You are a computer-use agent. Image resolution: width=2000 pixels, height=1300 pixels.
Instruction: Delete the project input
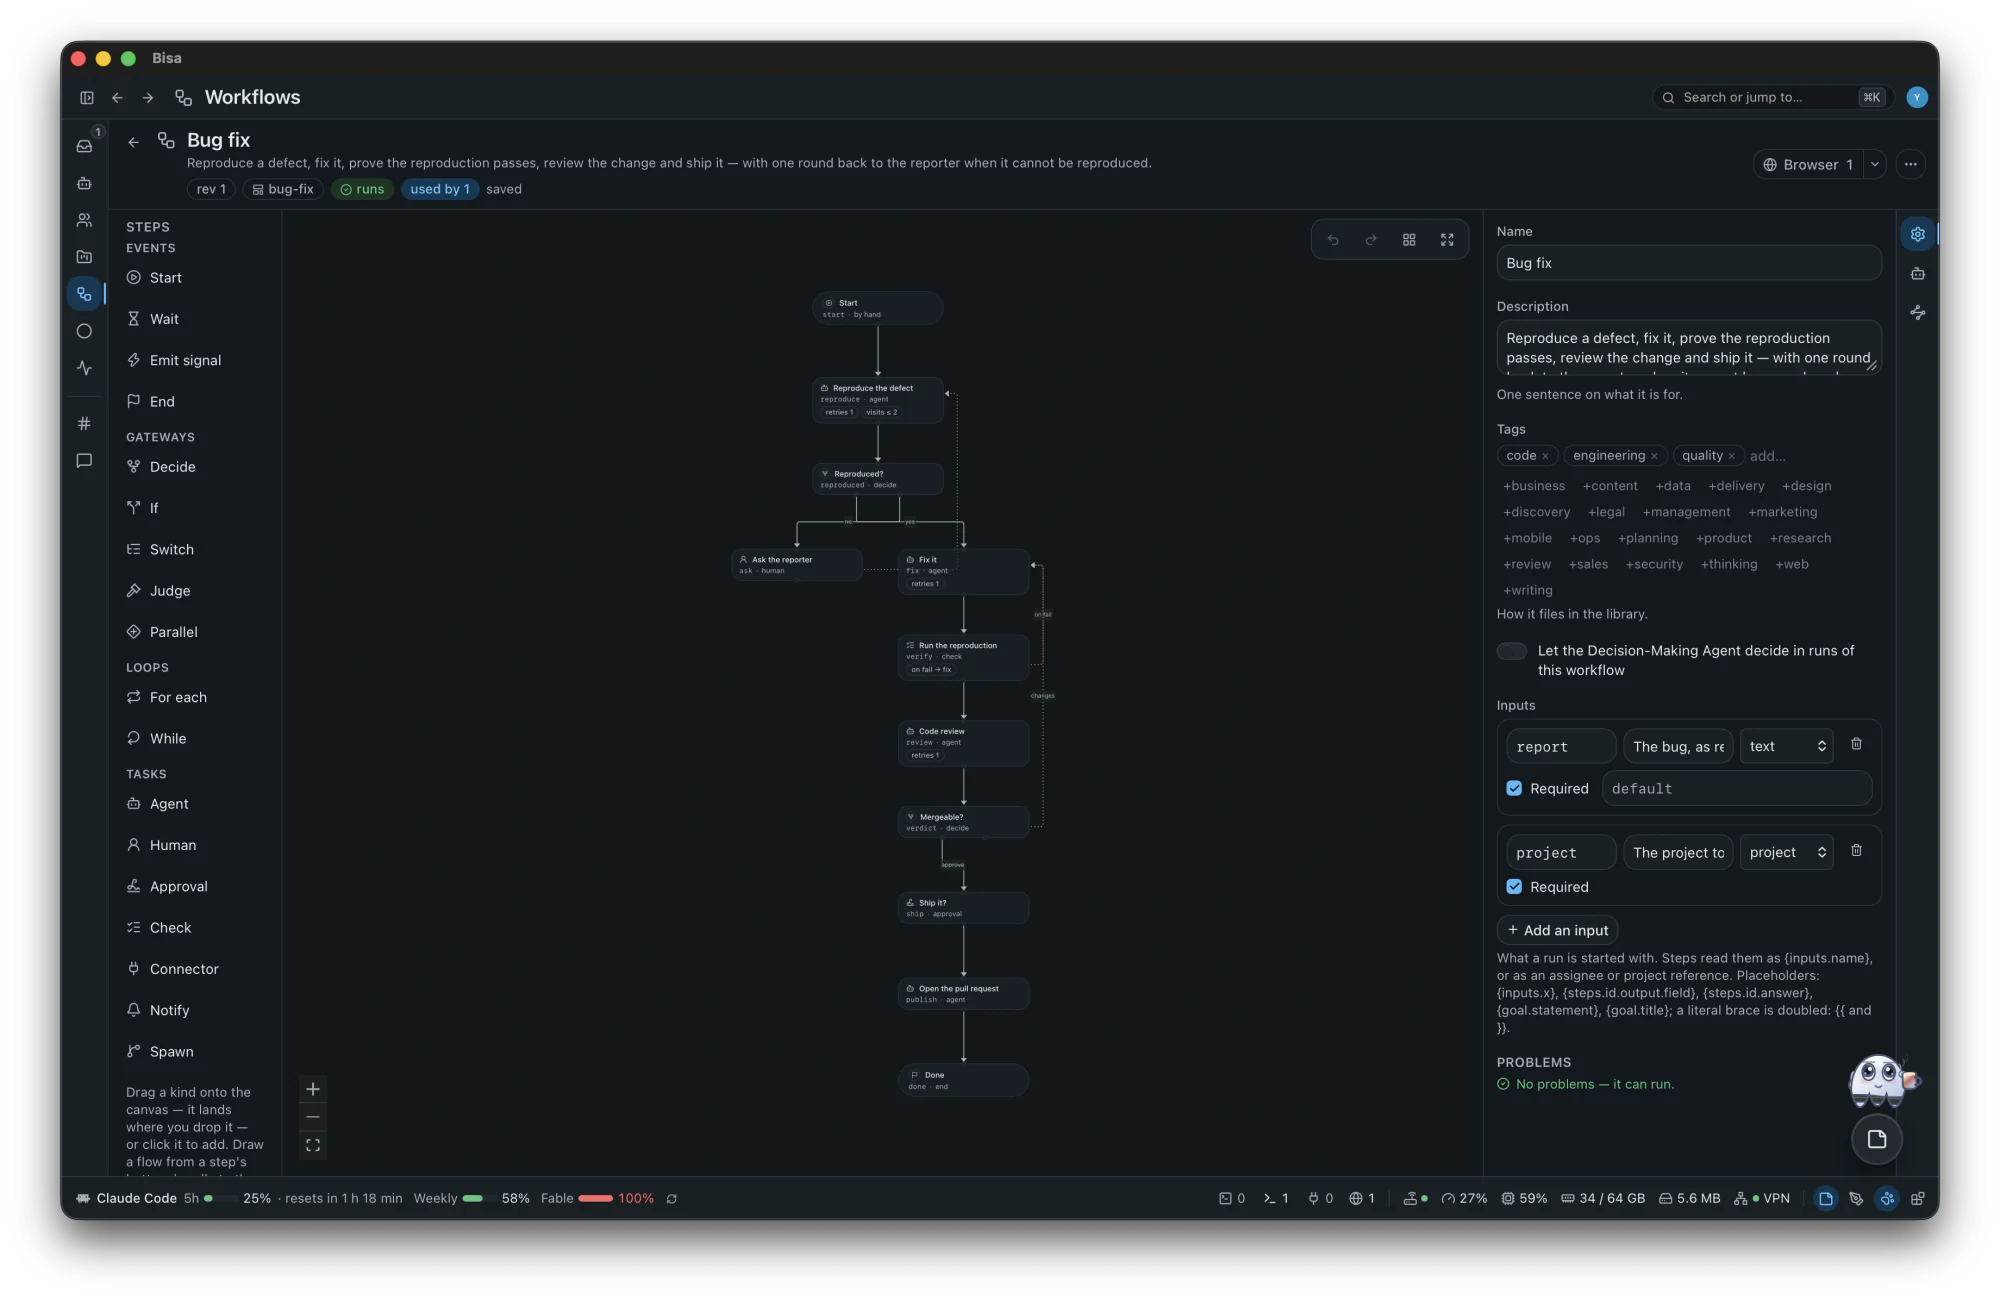pos(1856,850)
